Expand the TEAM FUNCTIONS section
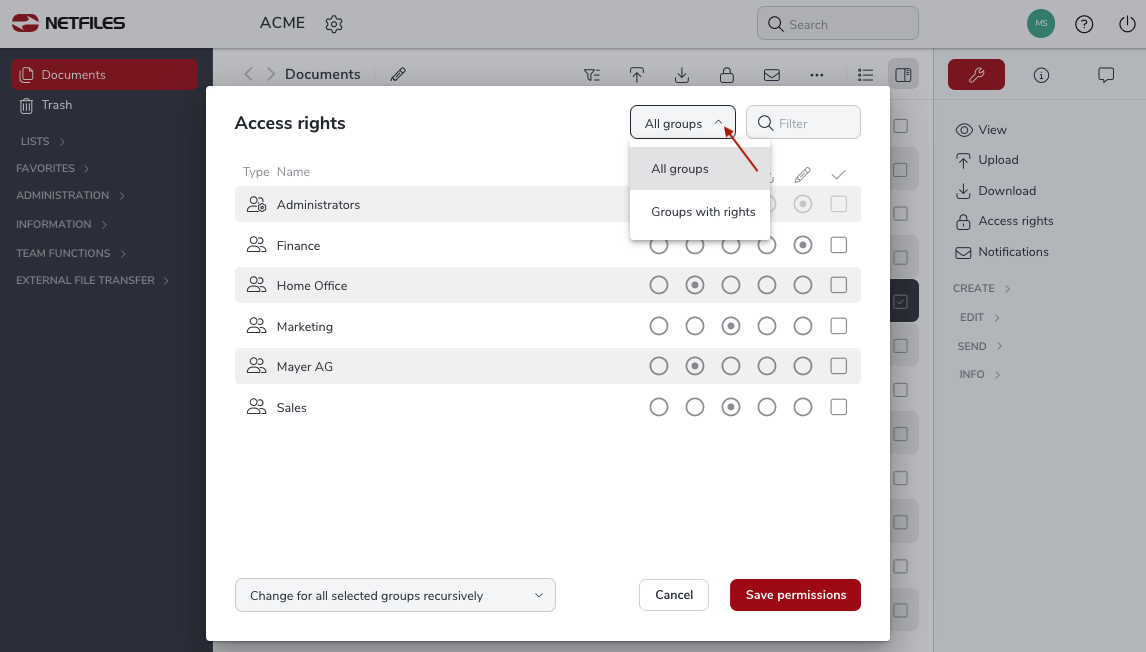The height and width of the screenshot is (652, 1146). [71, 253]
